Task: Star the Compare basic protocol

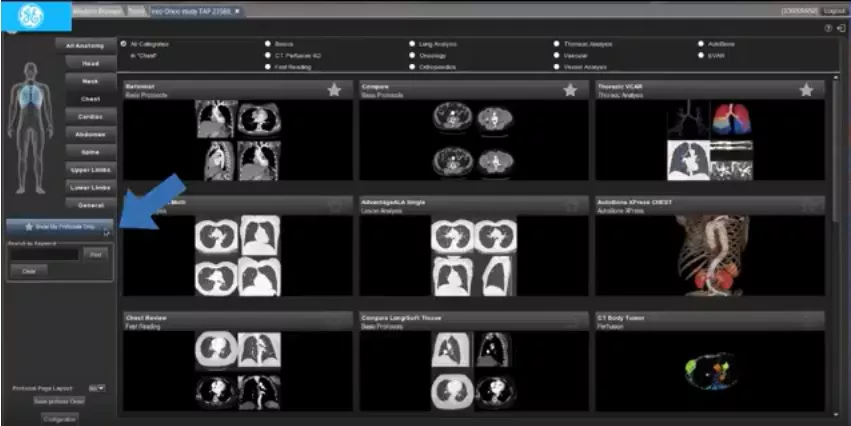Action: [570, 90]
